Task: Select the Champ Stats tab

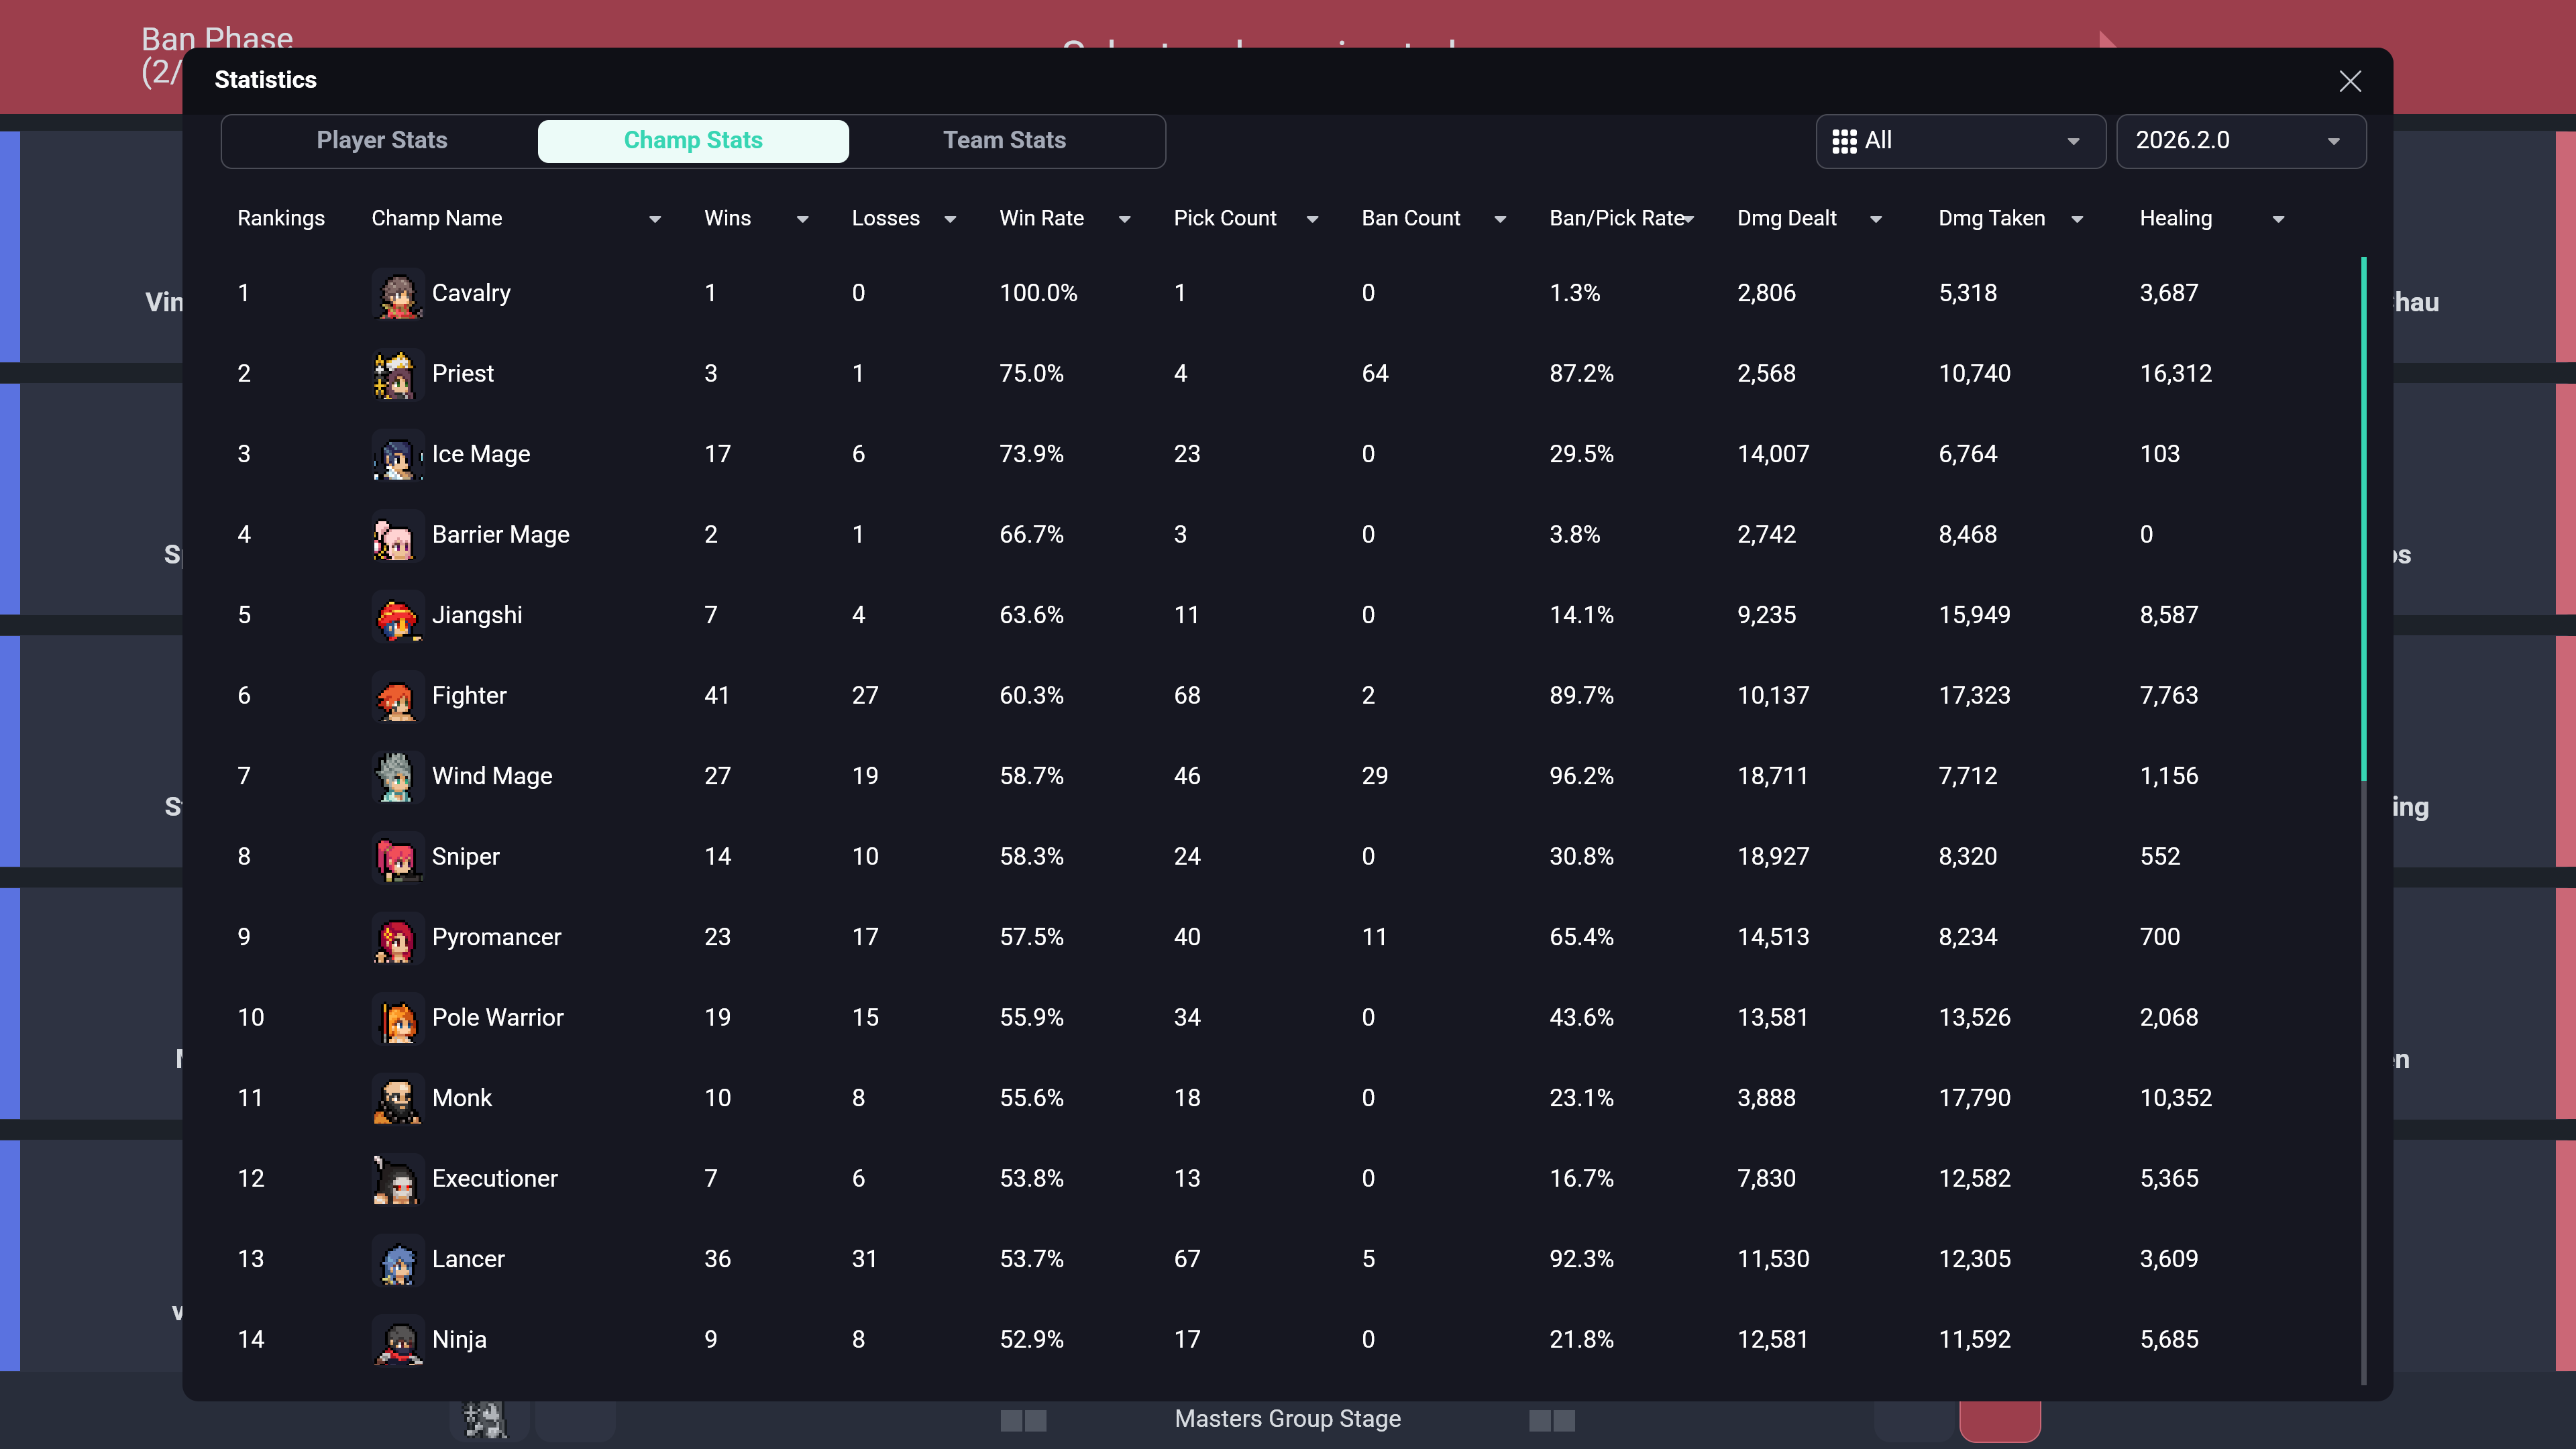Action: pos(692,141)
